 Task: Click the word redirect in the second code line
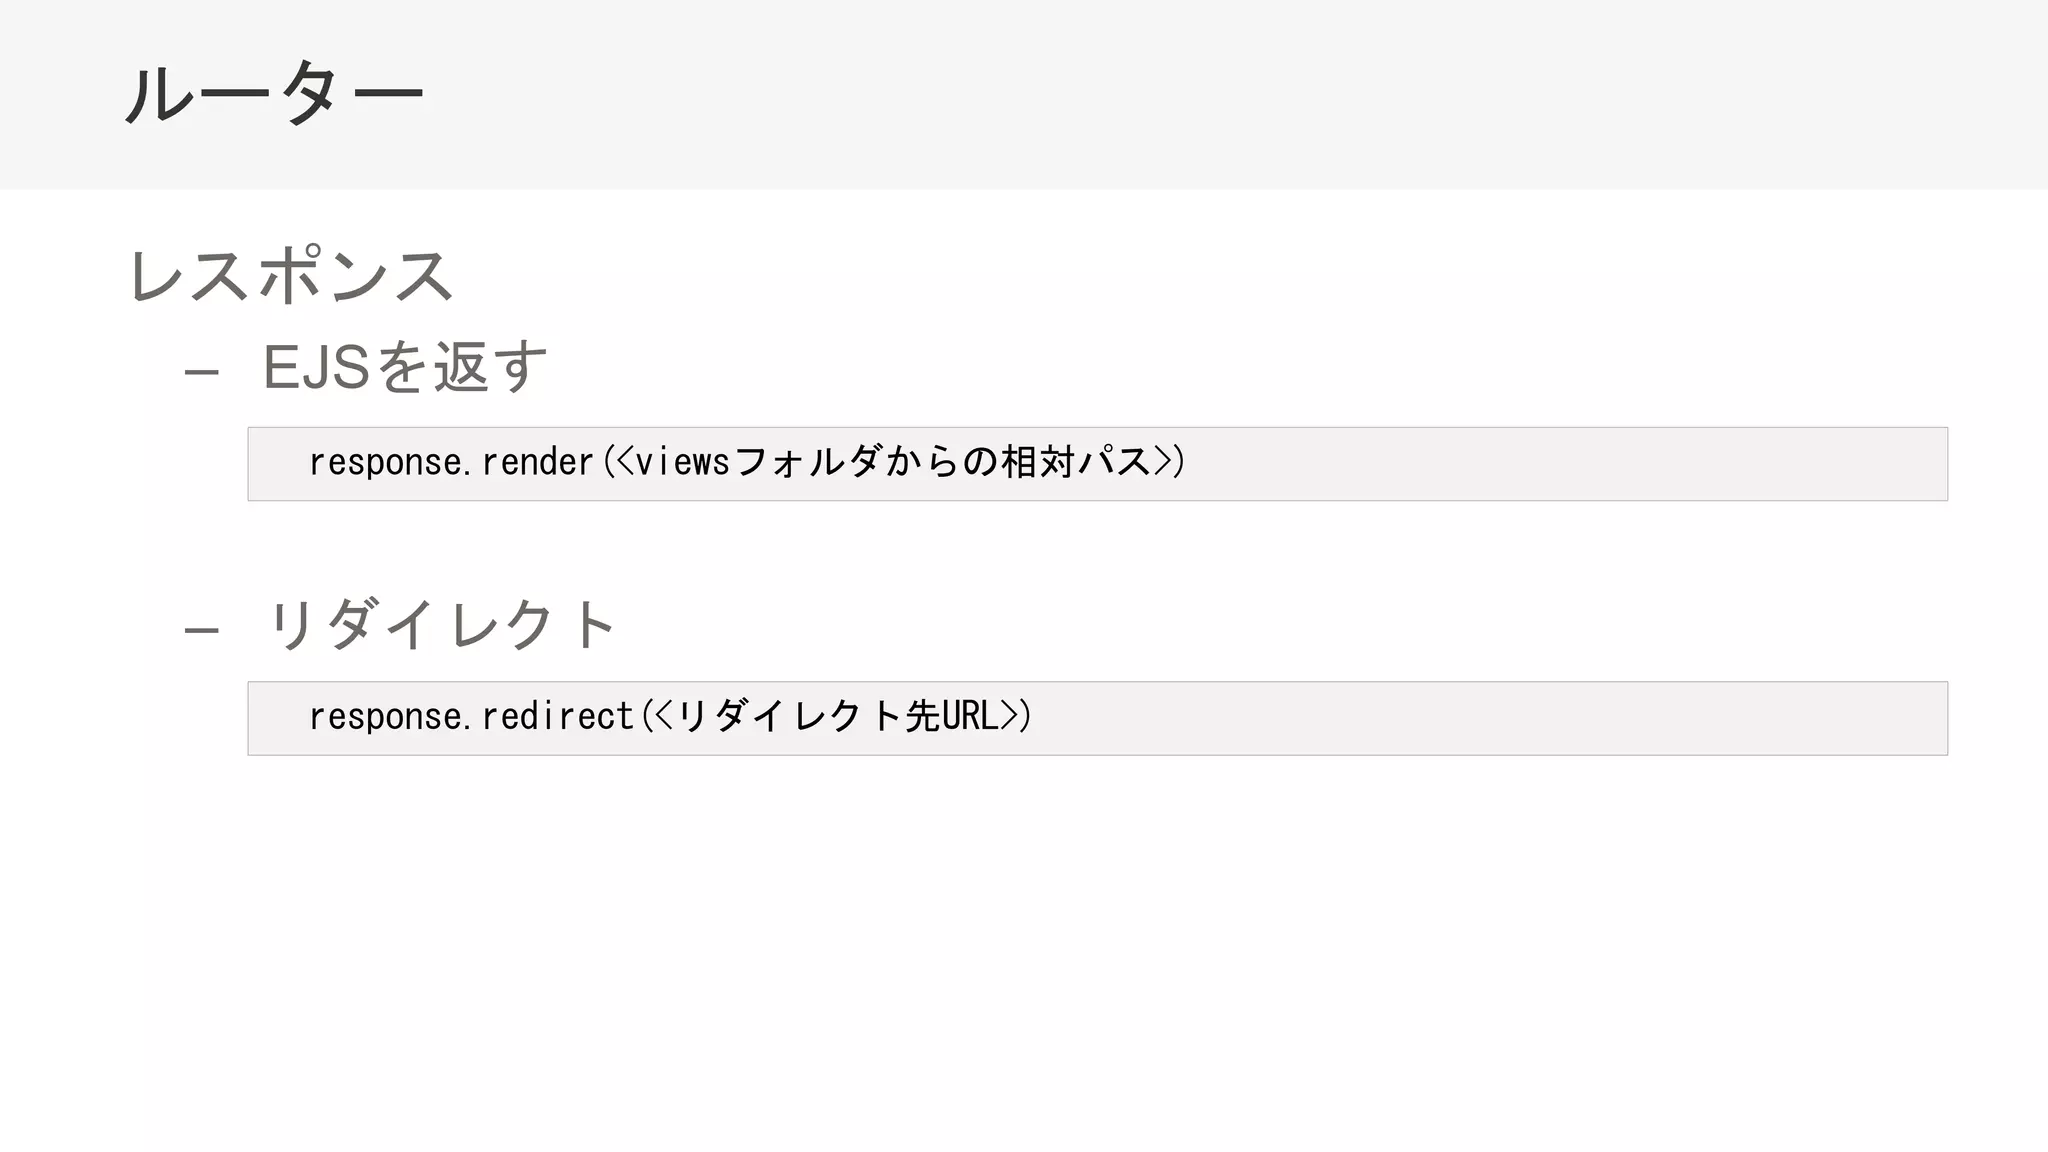[557, 716]
